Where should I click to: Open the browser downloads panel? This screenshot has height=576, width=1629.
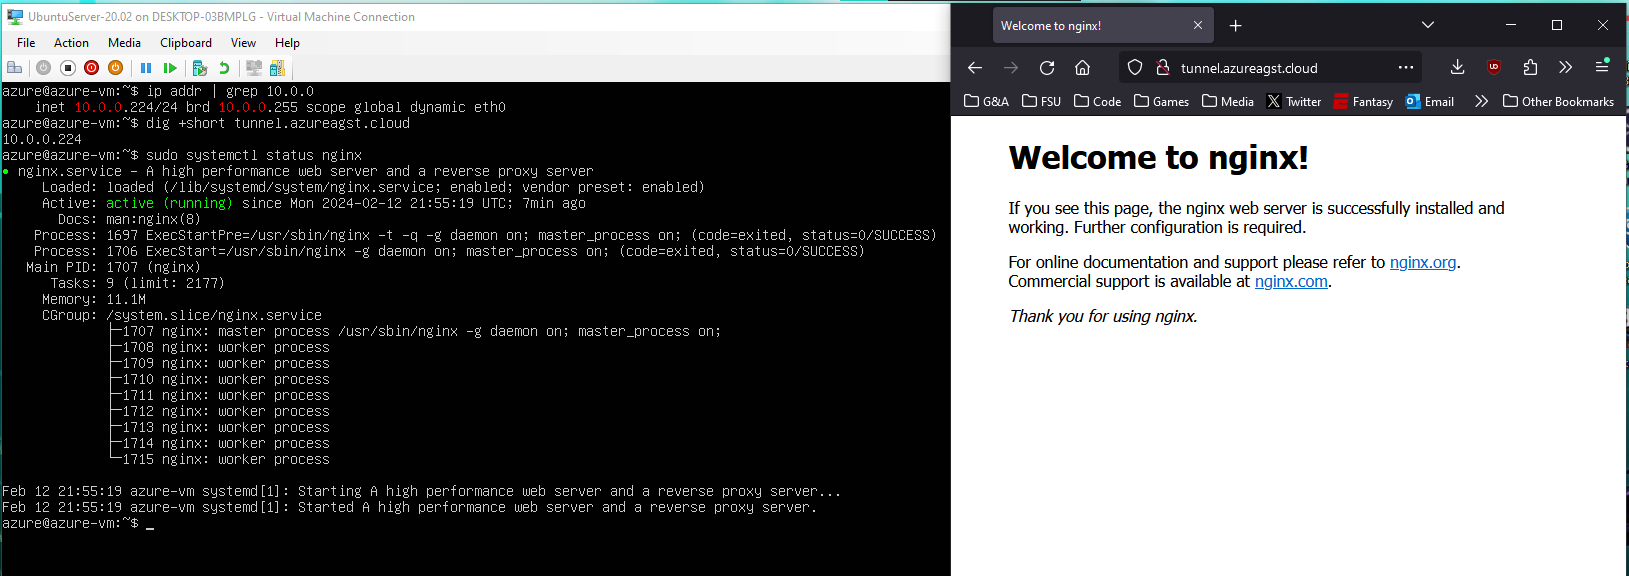pyautogui.click(x=1457, y=68)
